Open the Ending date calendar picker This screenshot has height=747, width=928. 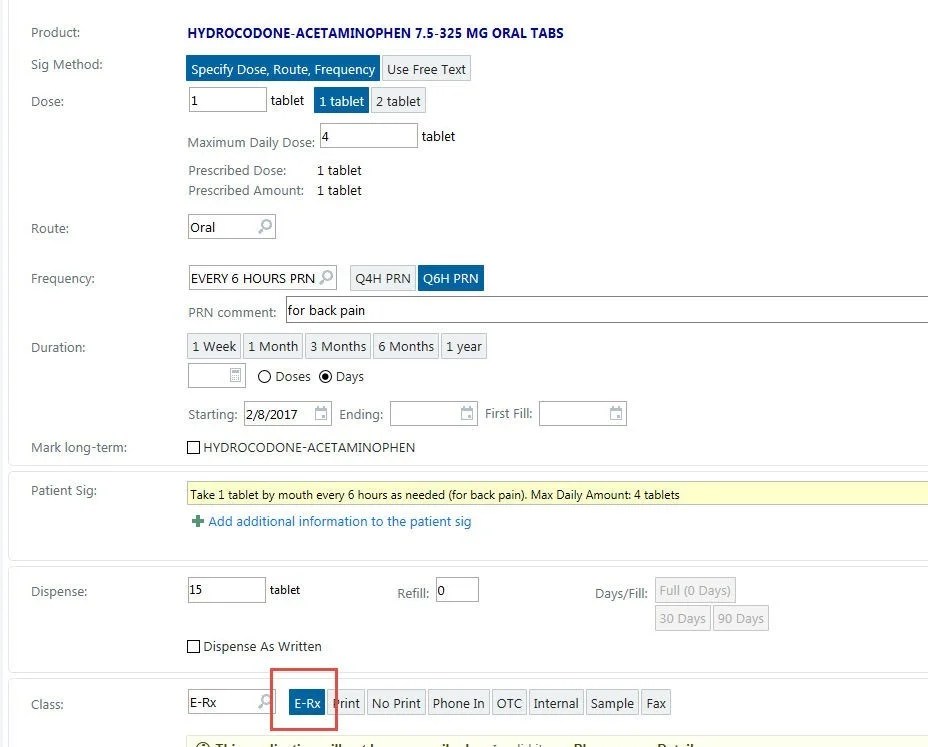pos(467,413)
